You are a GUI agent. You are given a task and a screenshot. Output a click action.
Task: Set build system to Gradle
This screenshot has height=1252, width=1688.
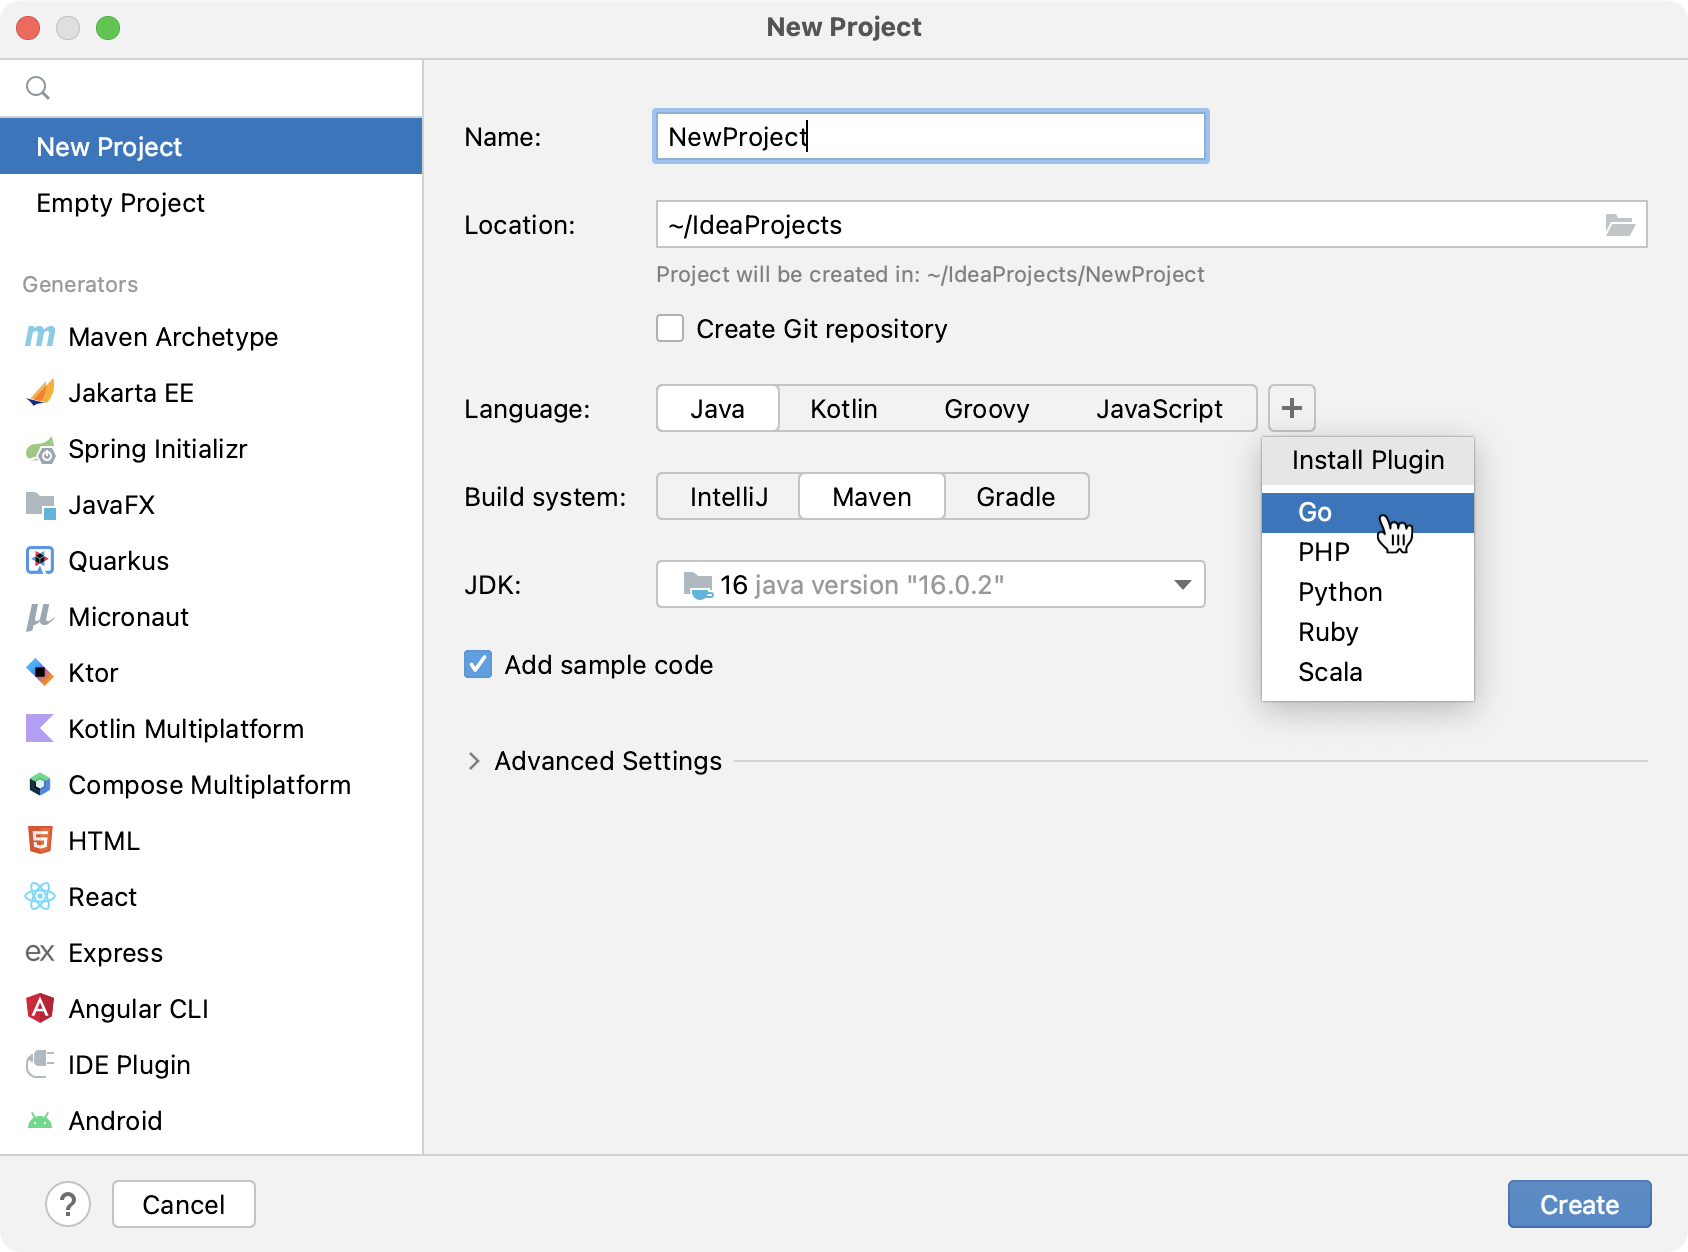[x=1016, y=497]
